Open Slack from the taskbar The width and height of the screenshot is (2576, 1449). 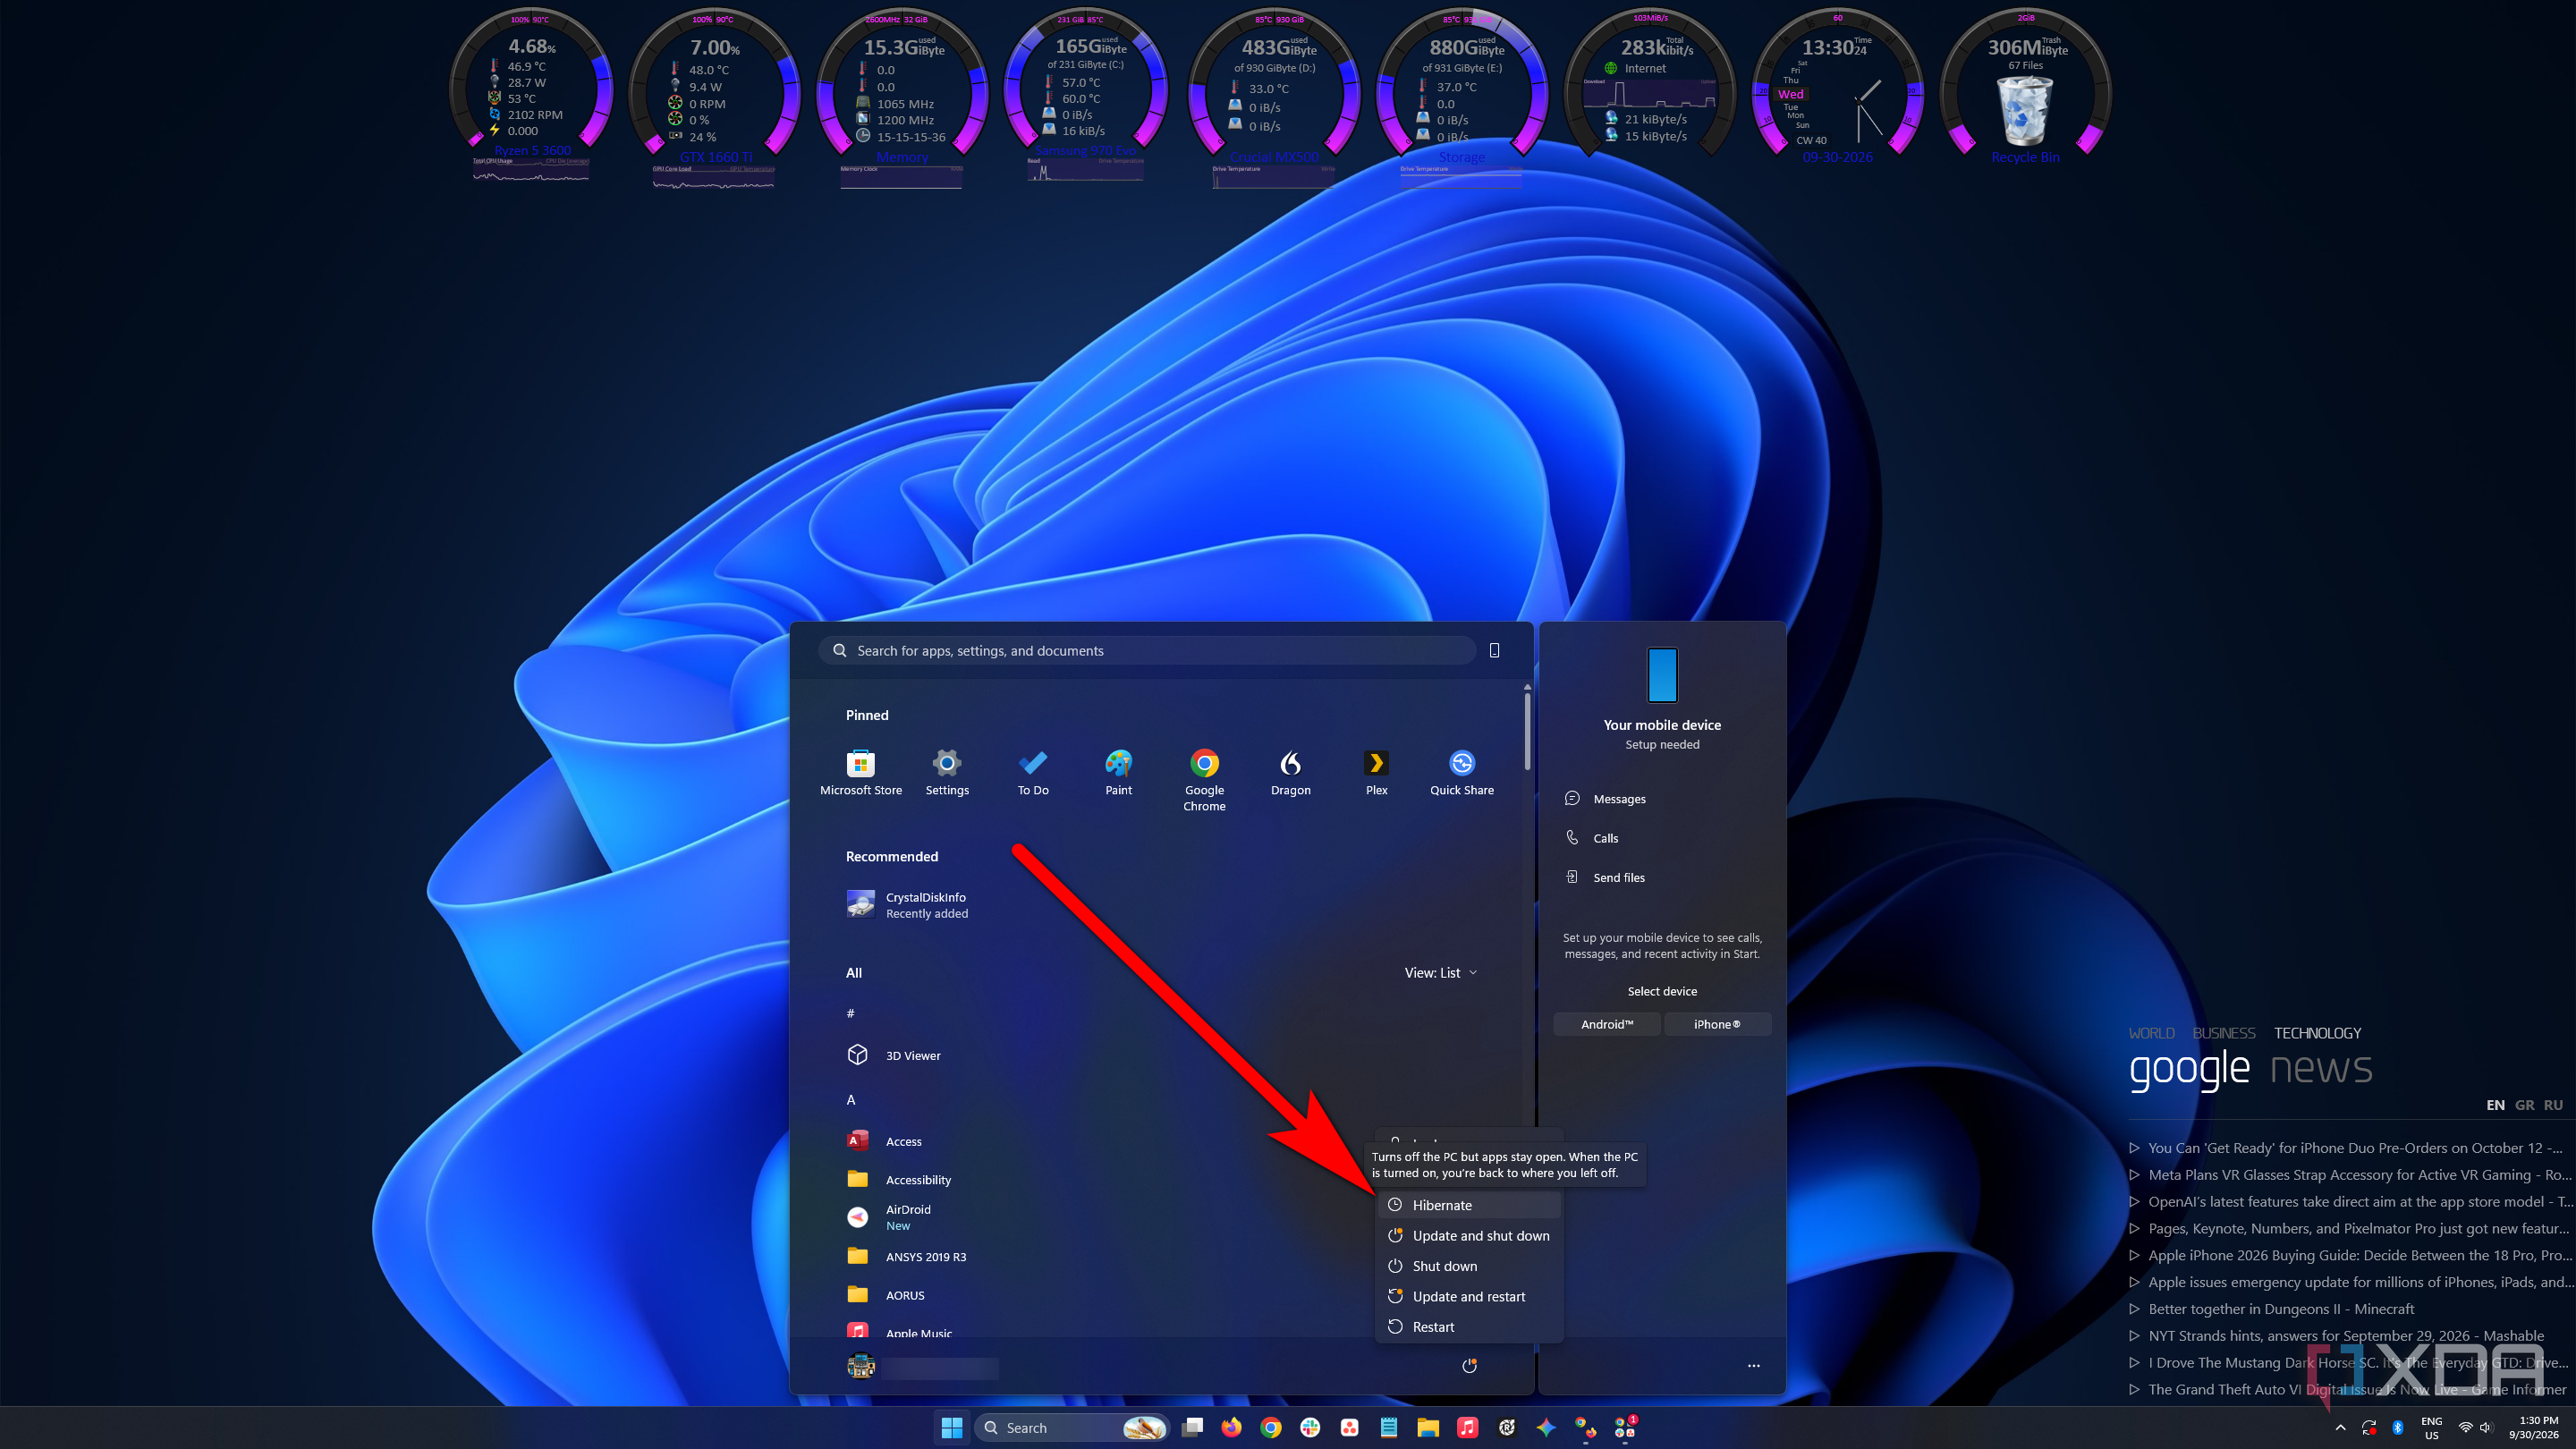click(1309, 1427)
